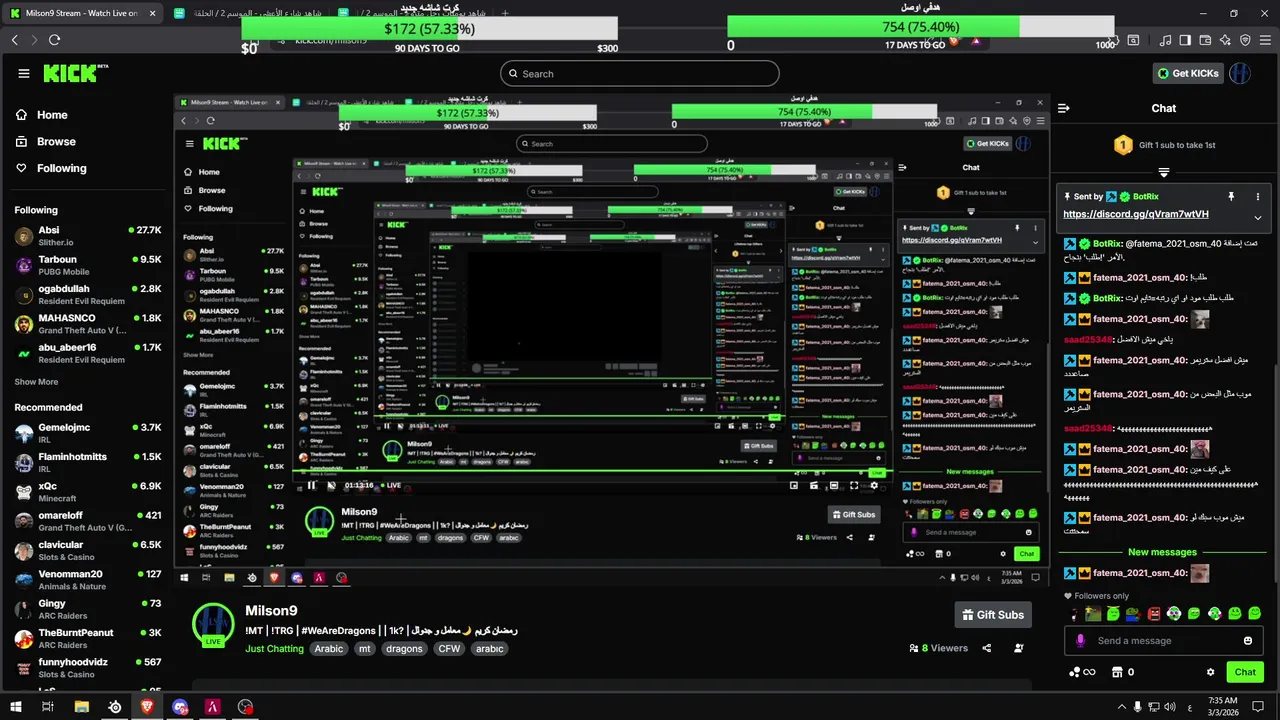This screenshot has height=720, width=1280.
Task: Open Gemelojmc recommended channel
Action: pos(88,433)
